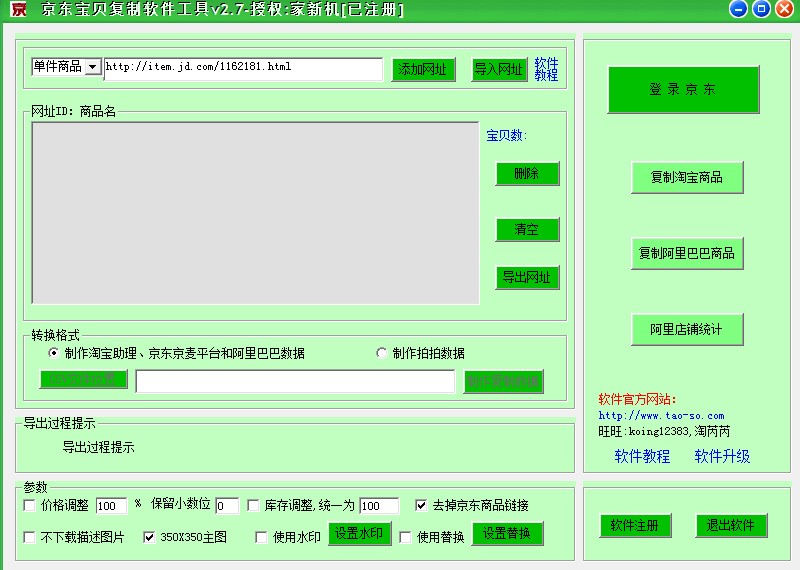This screenshot has width=800, height=570.
Task: Click the stock quantity field showing 100
Action: click(379, 506)
